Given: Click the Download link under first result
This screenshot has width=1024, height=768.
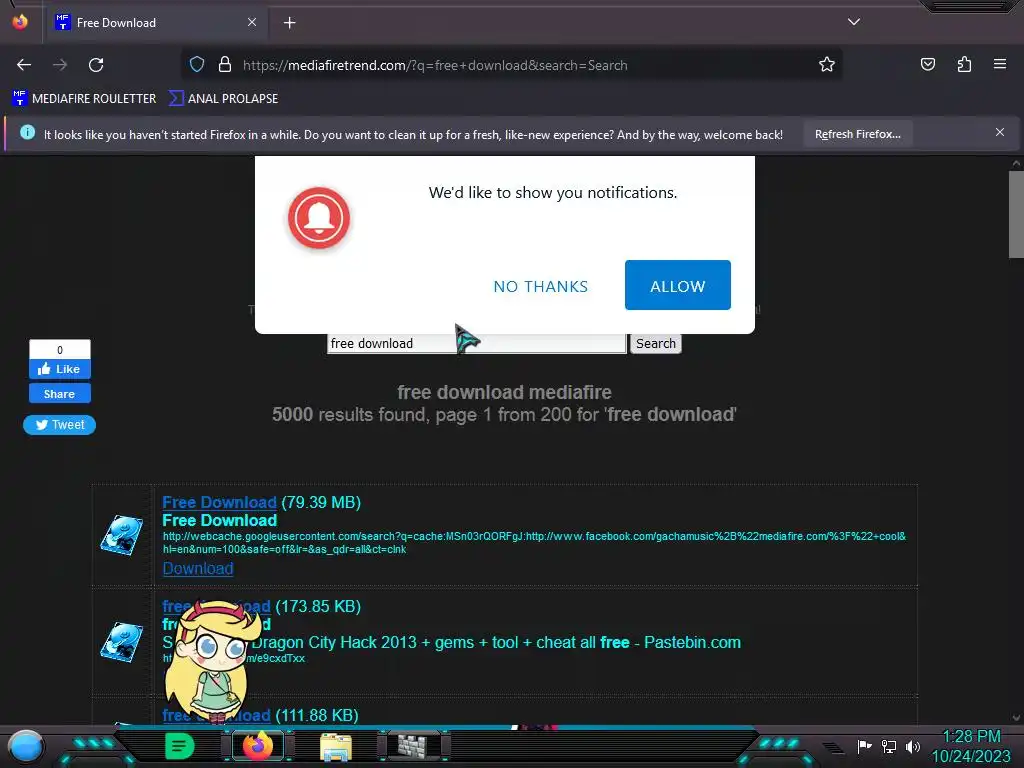Looking at the screenshot, I should pyautogui.click(x=198, y=569).
